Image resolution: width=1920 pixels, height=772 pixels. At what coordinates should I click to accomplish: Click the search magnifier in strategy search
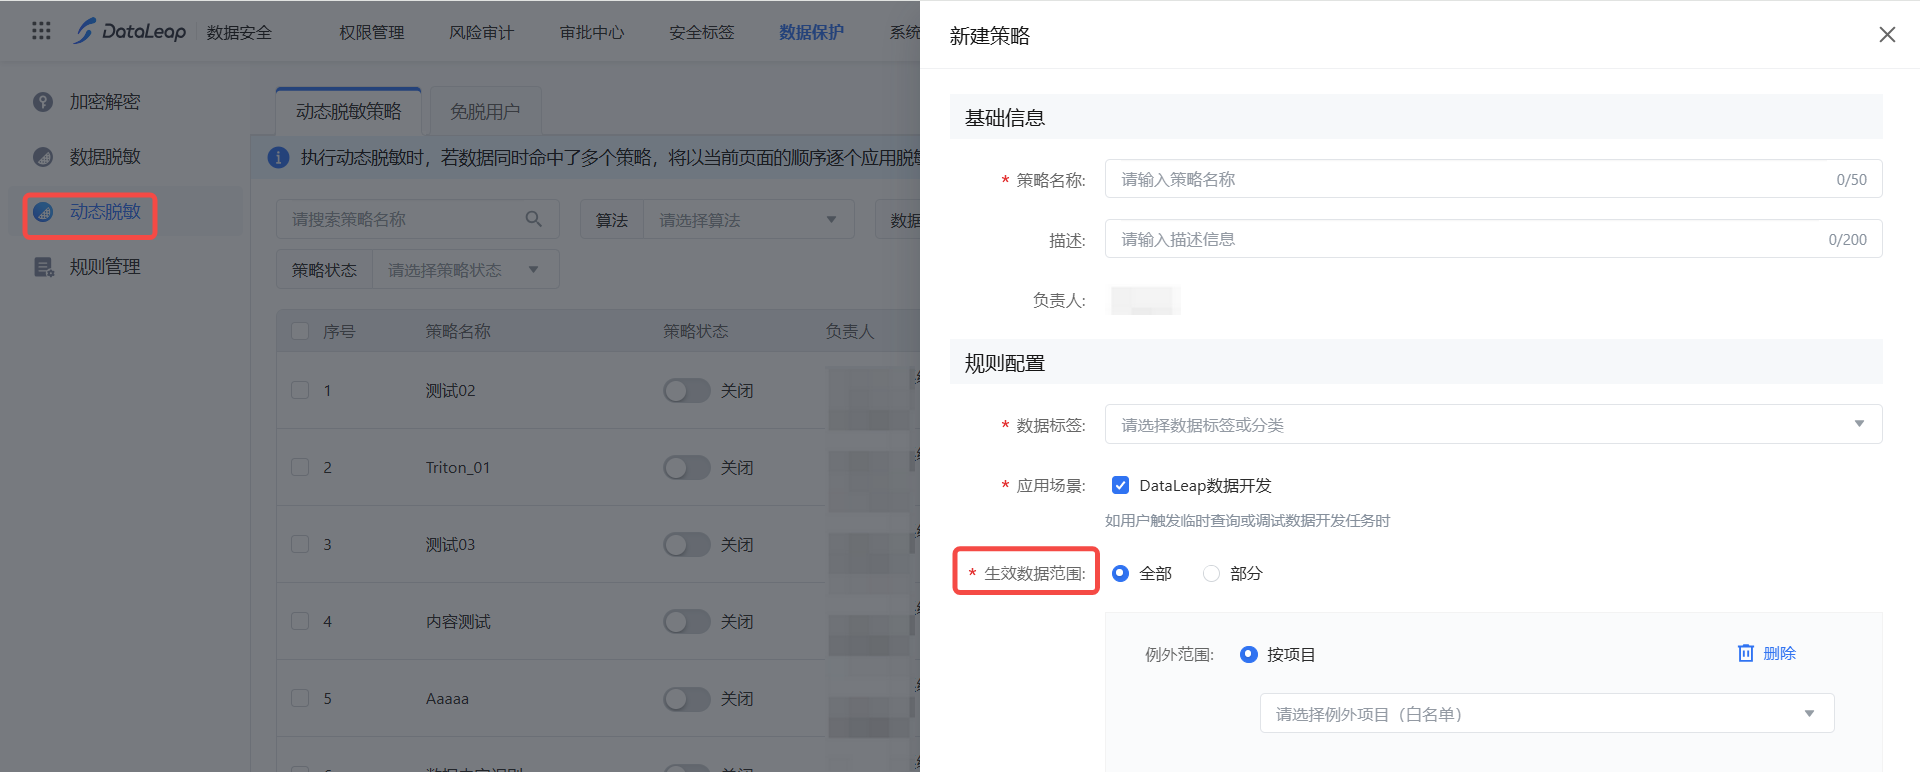tap(534, 219)
